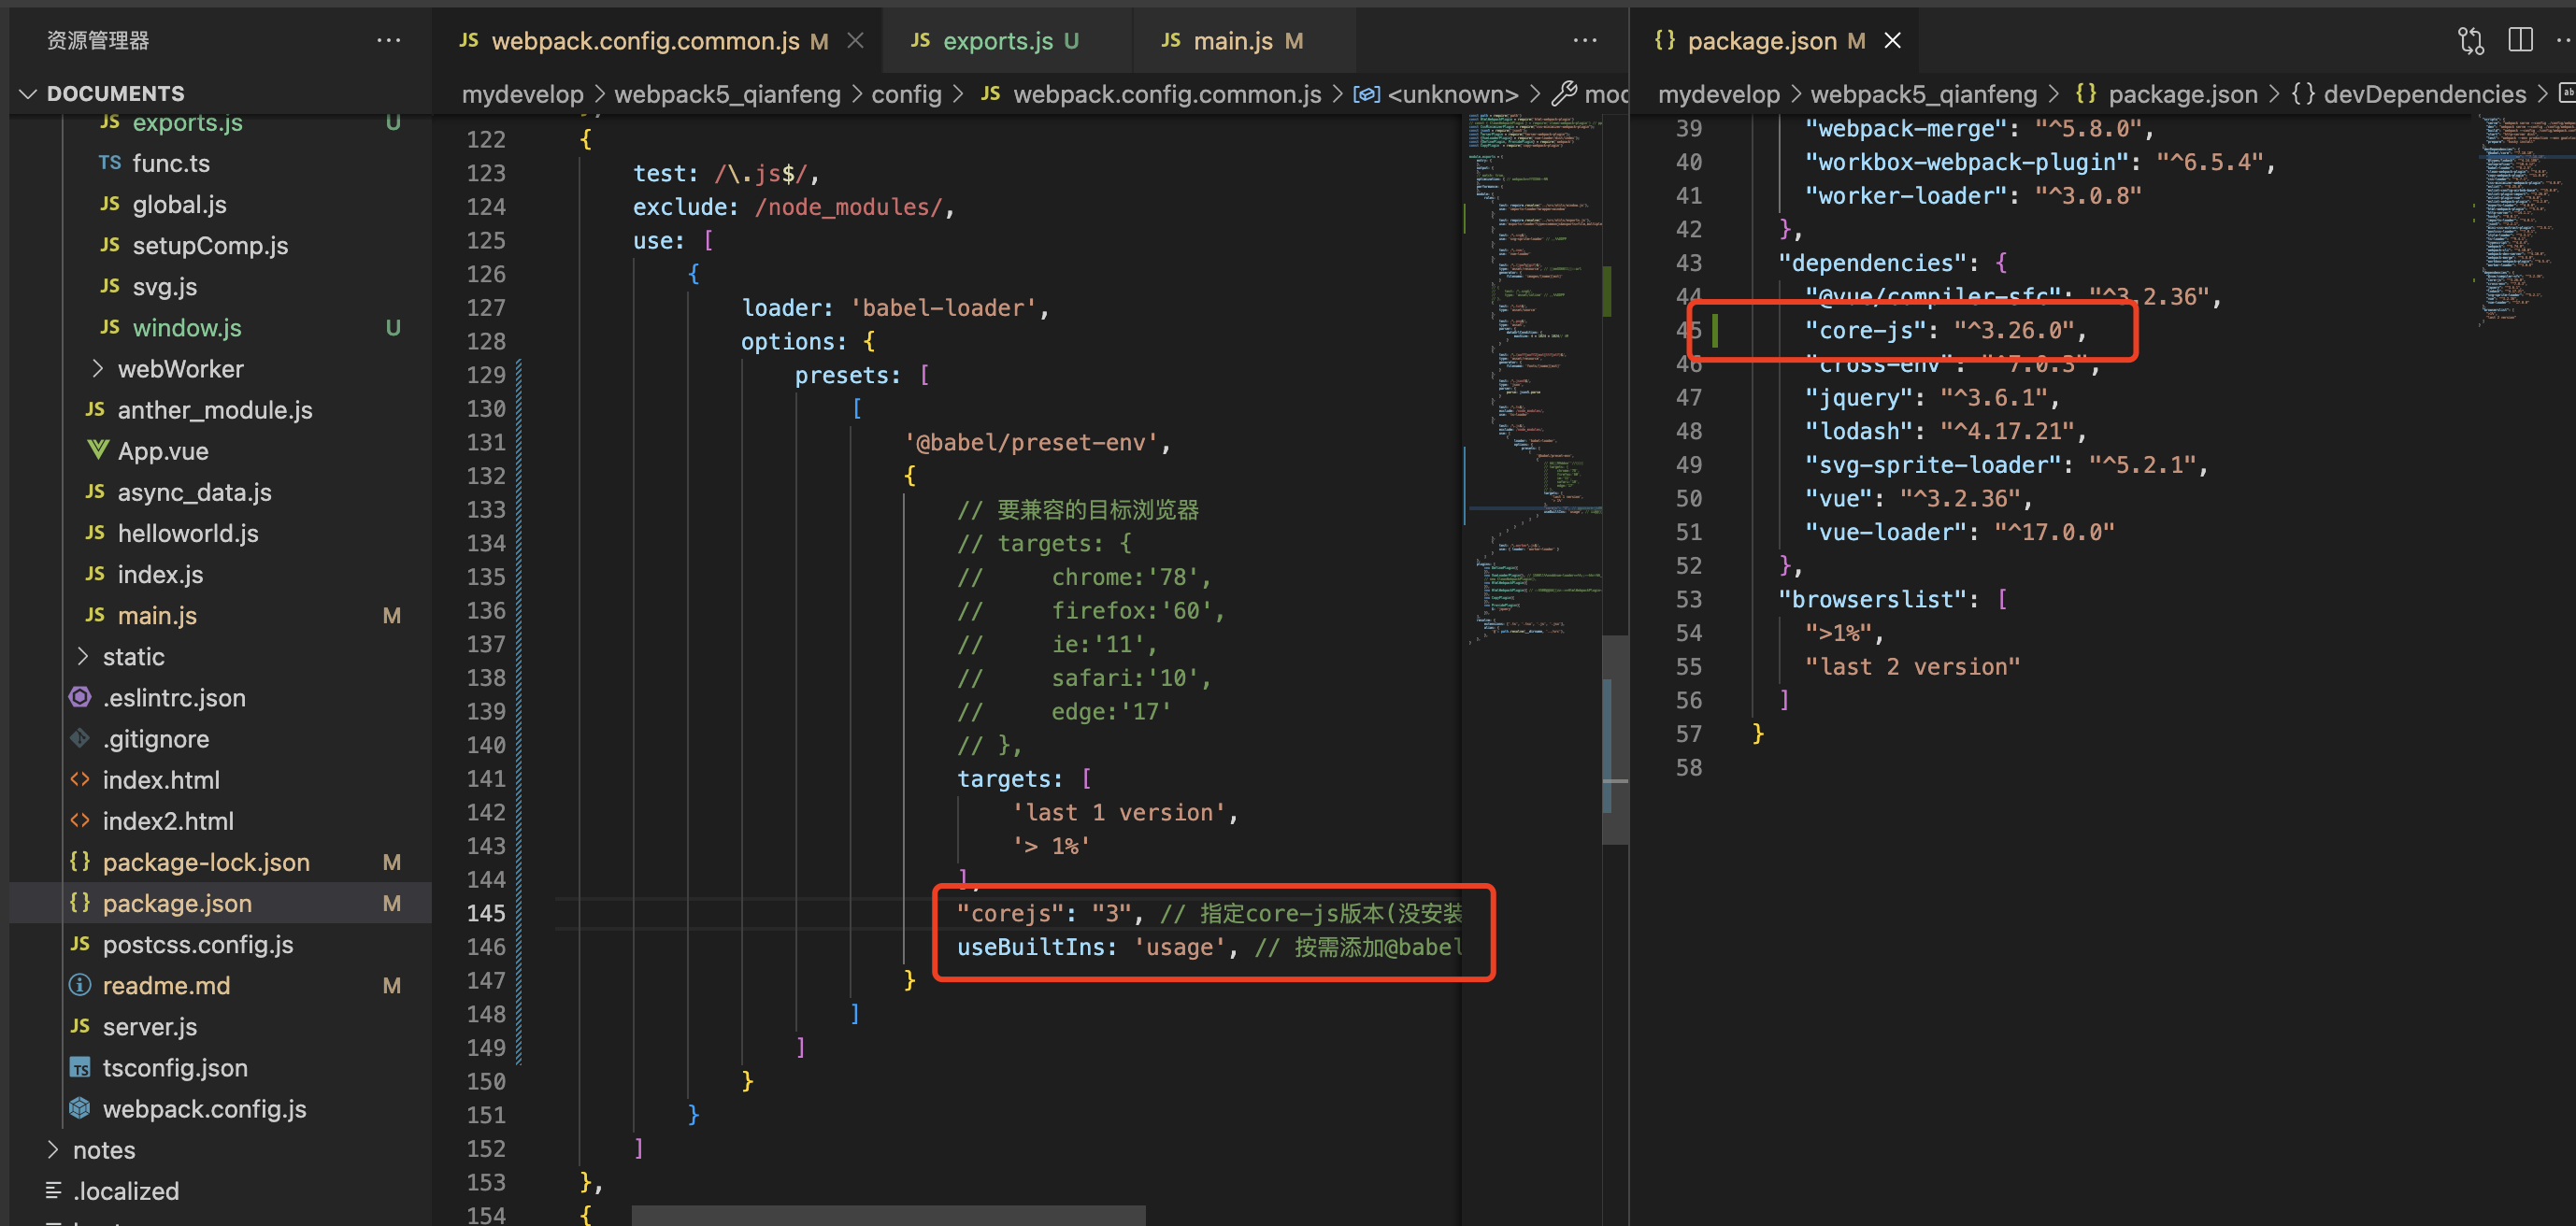Click the tsconfig.json file icon
The image size is (2576, 1226).
80,1068
